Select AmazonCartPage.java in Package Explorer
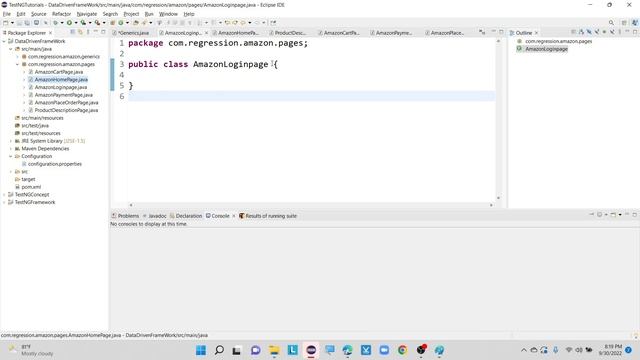The width and height of the screenshot is (640, 360). (x=58, y=72)
